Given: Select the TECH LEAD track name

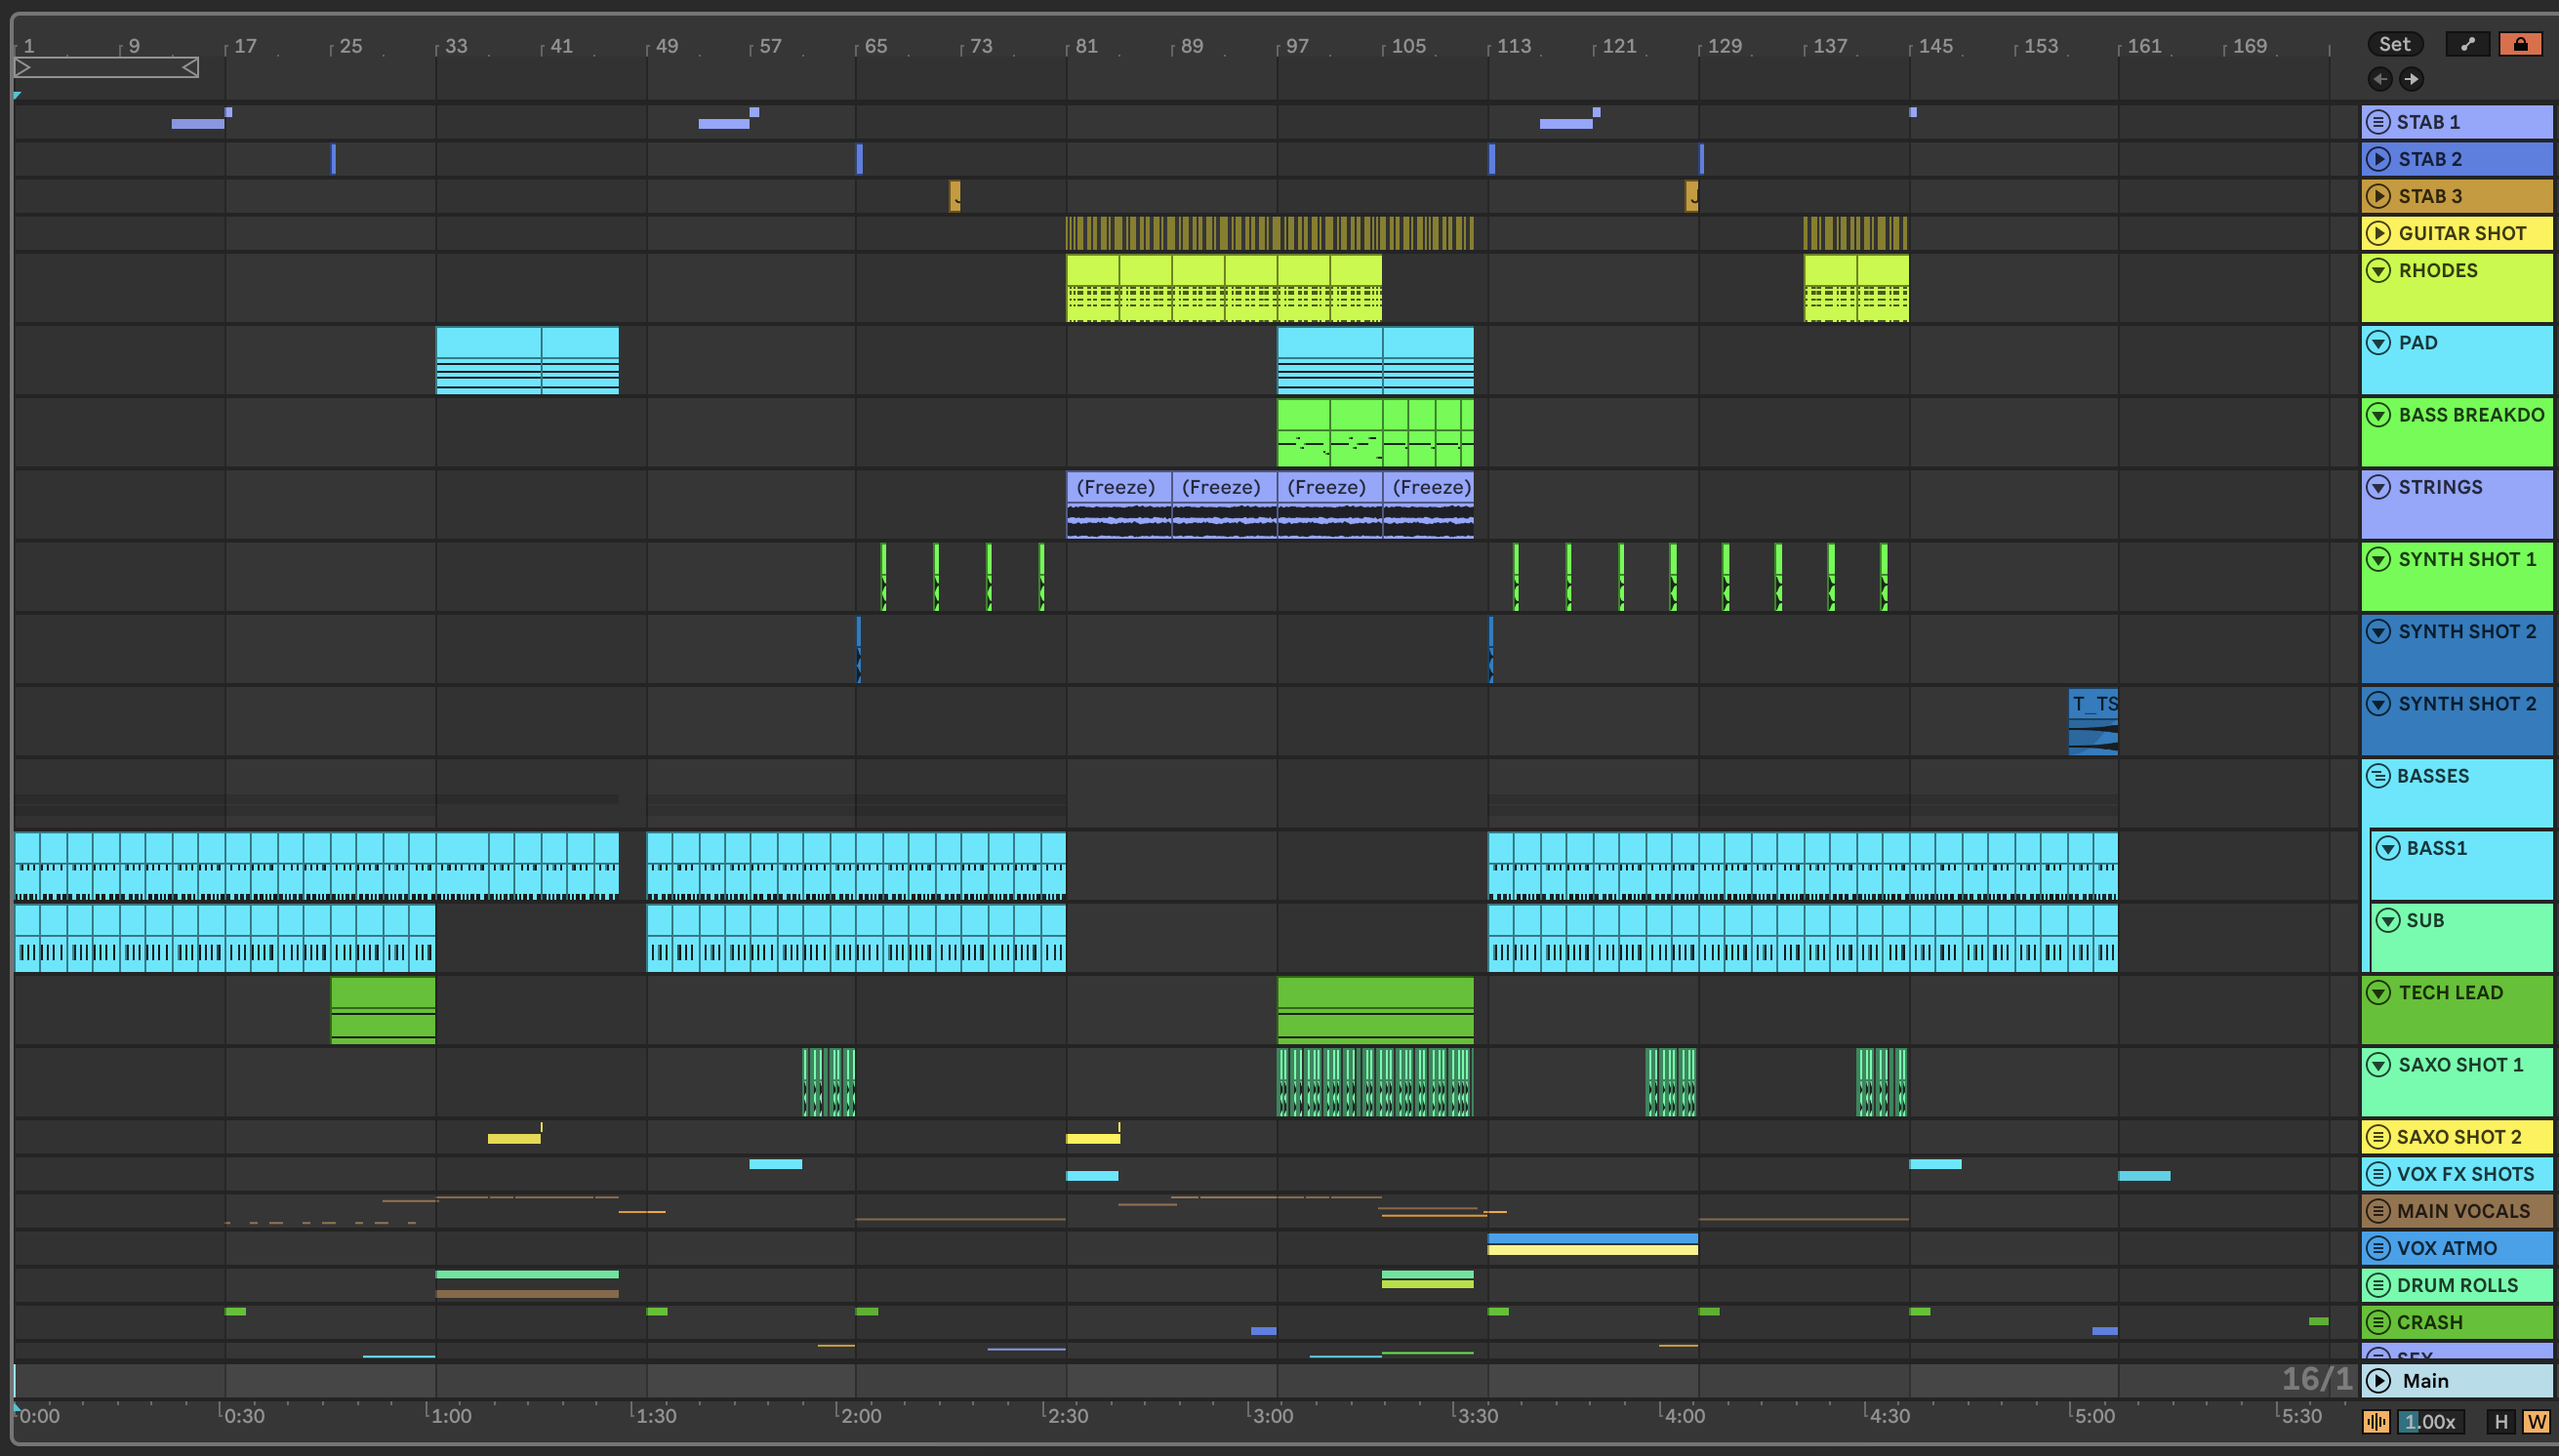Looking at the screenshot, I should pos(2450,992).
